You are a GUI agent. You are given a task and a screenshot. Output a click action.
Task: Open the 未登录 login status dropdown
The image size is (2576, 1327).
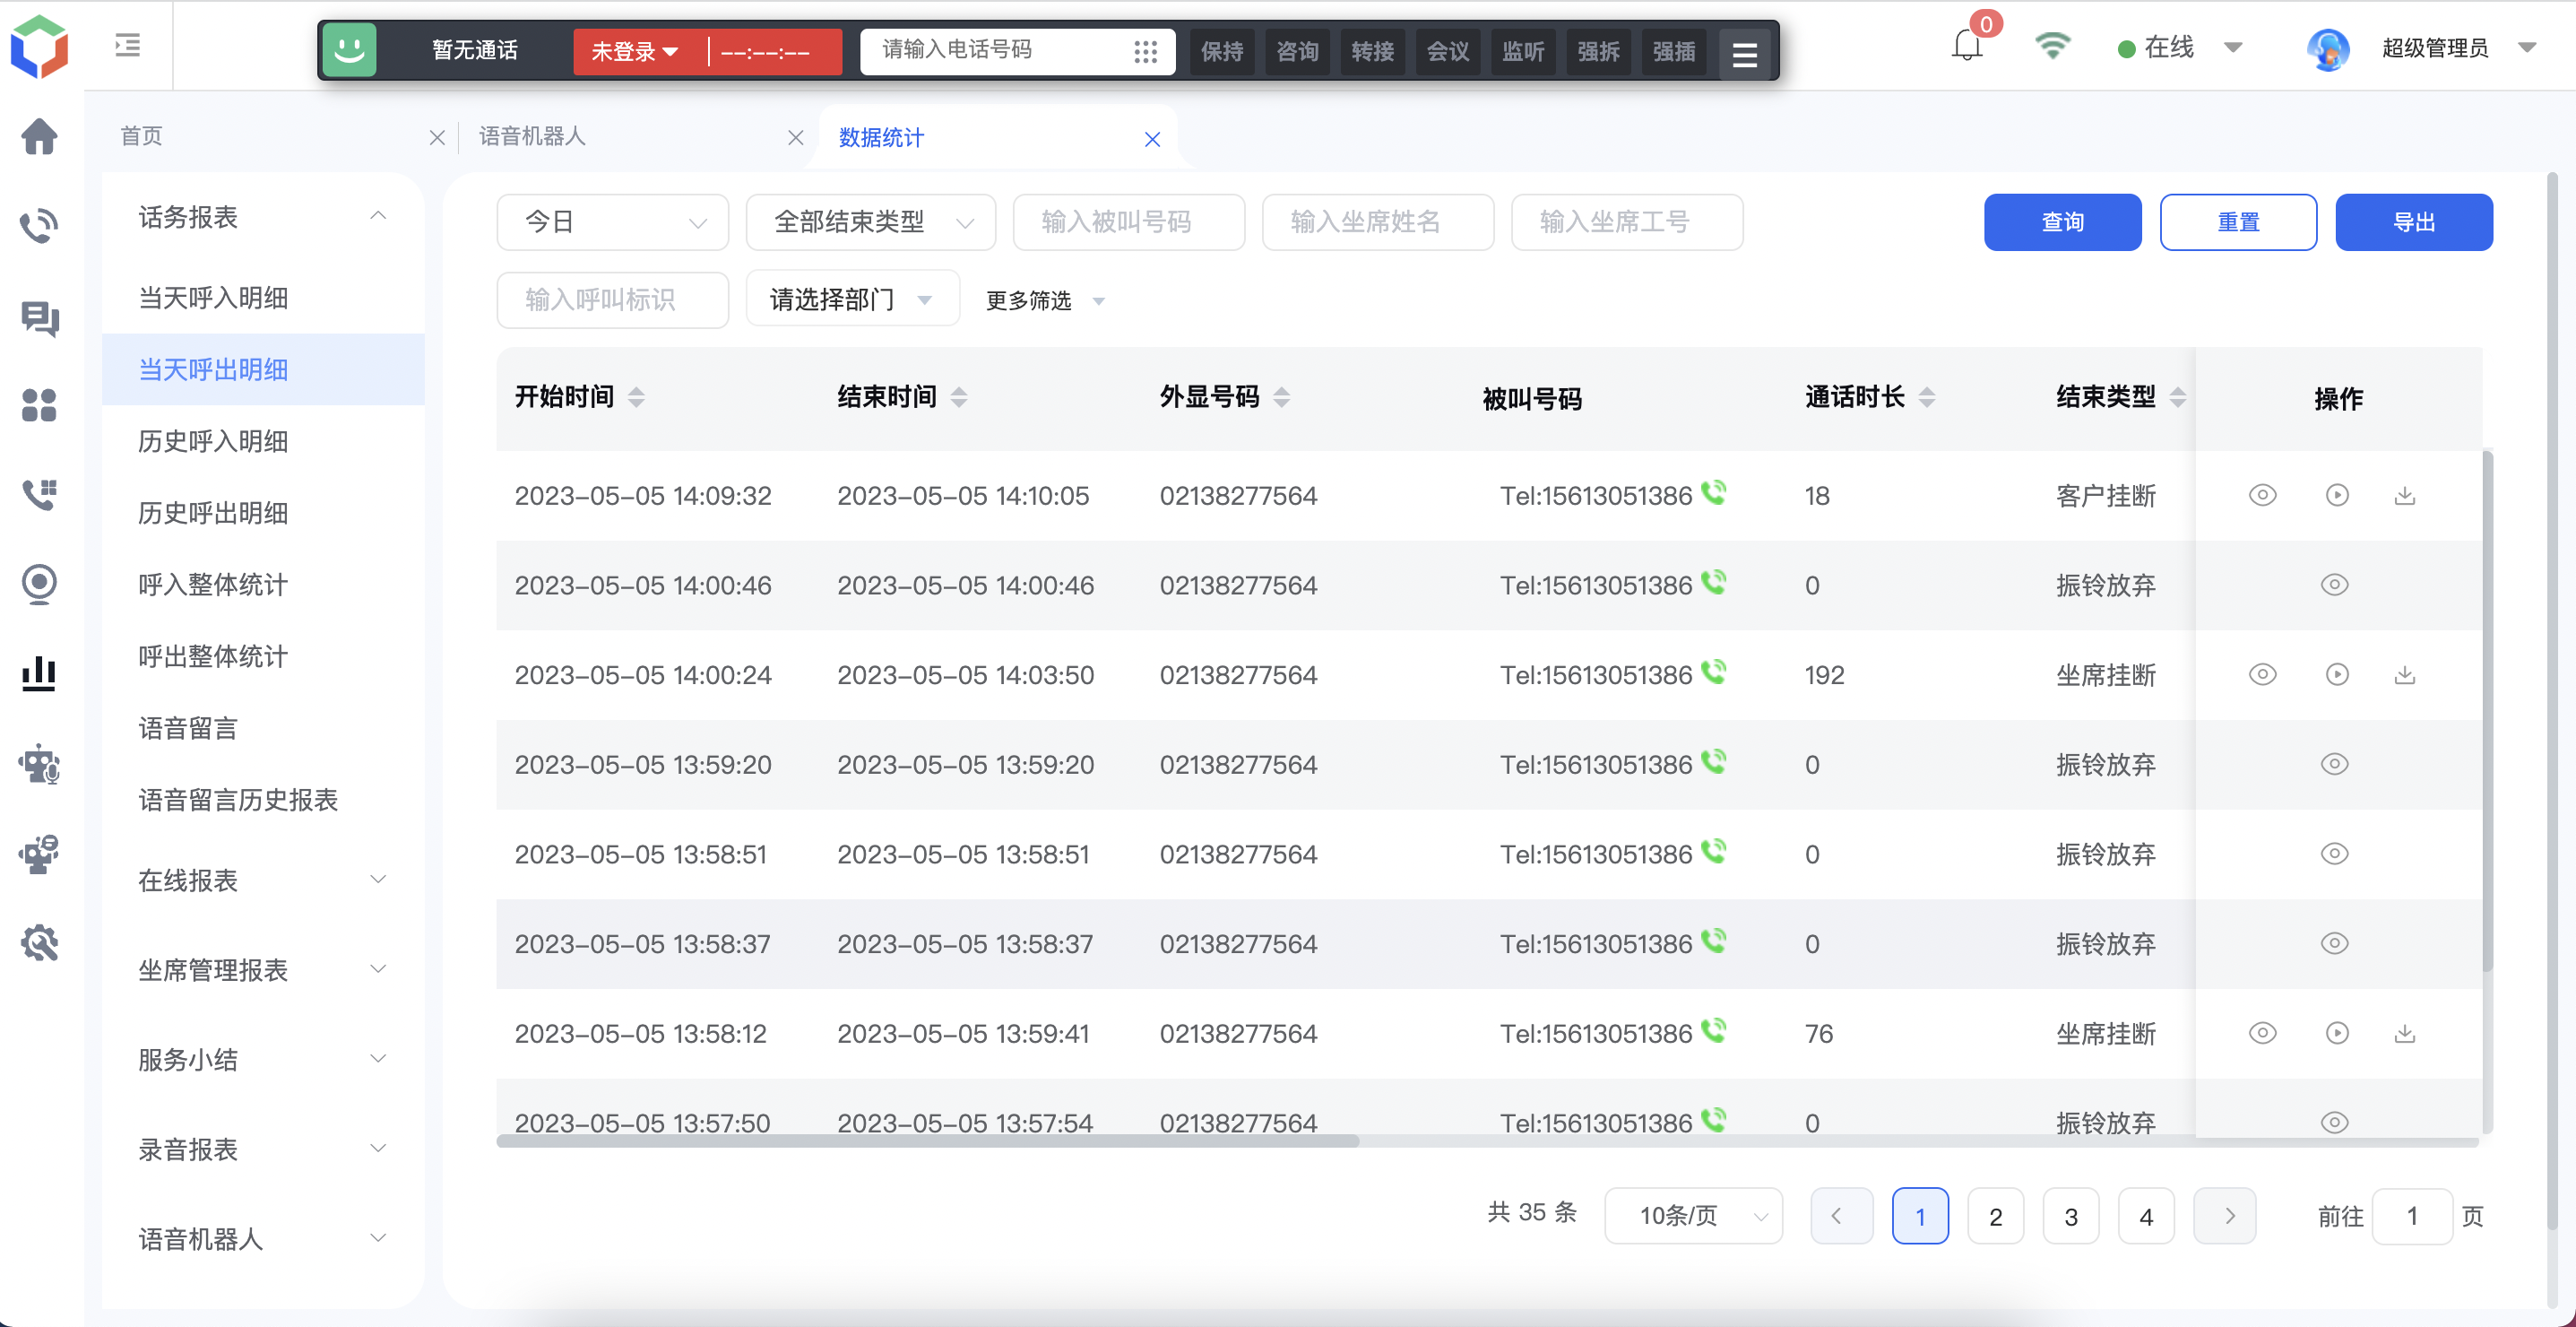[x=636, y=51]
